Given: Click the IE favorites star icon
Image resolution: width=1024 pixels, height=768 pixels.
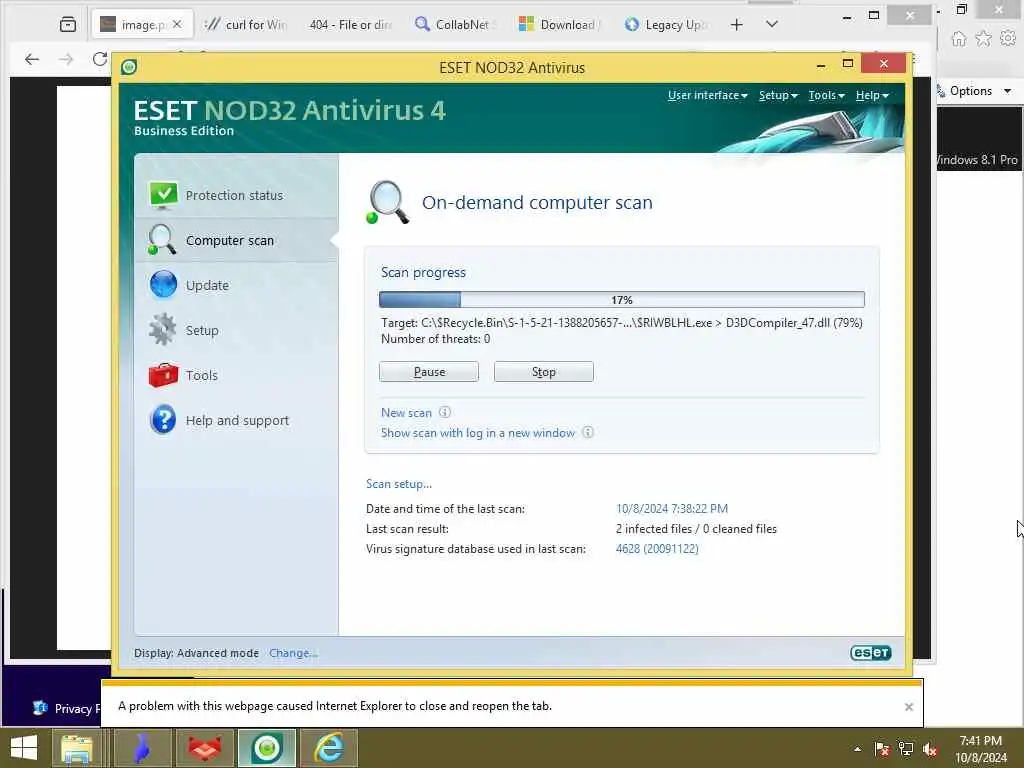Looking at the screenshot, I should point(983,39).
